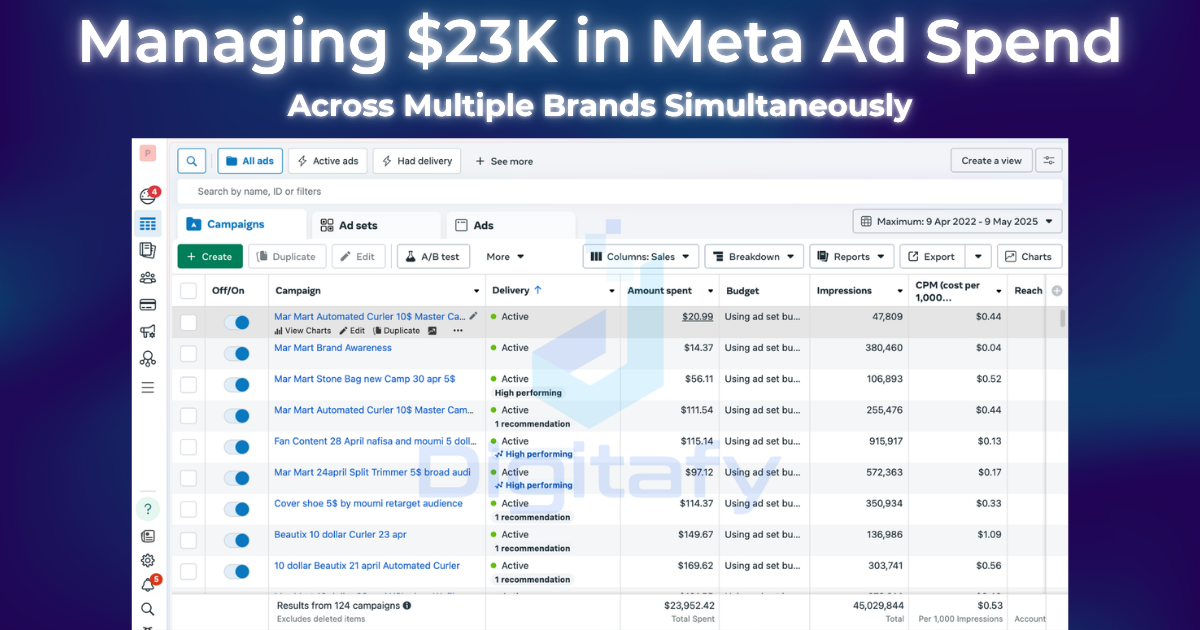
Task: Click the A/B test button
Action: point(434,257)
